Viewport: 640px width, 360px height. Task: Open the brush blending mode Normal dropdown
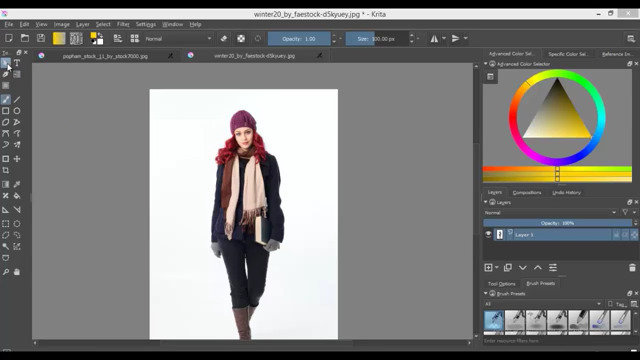pos(178,39)
